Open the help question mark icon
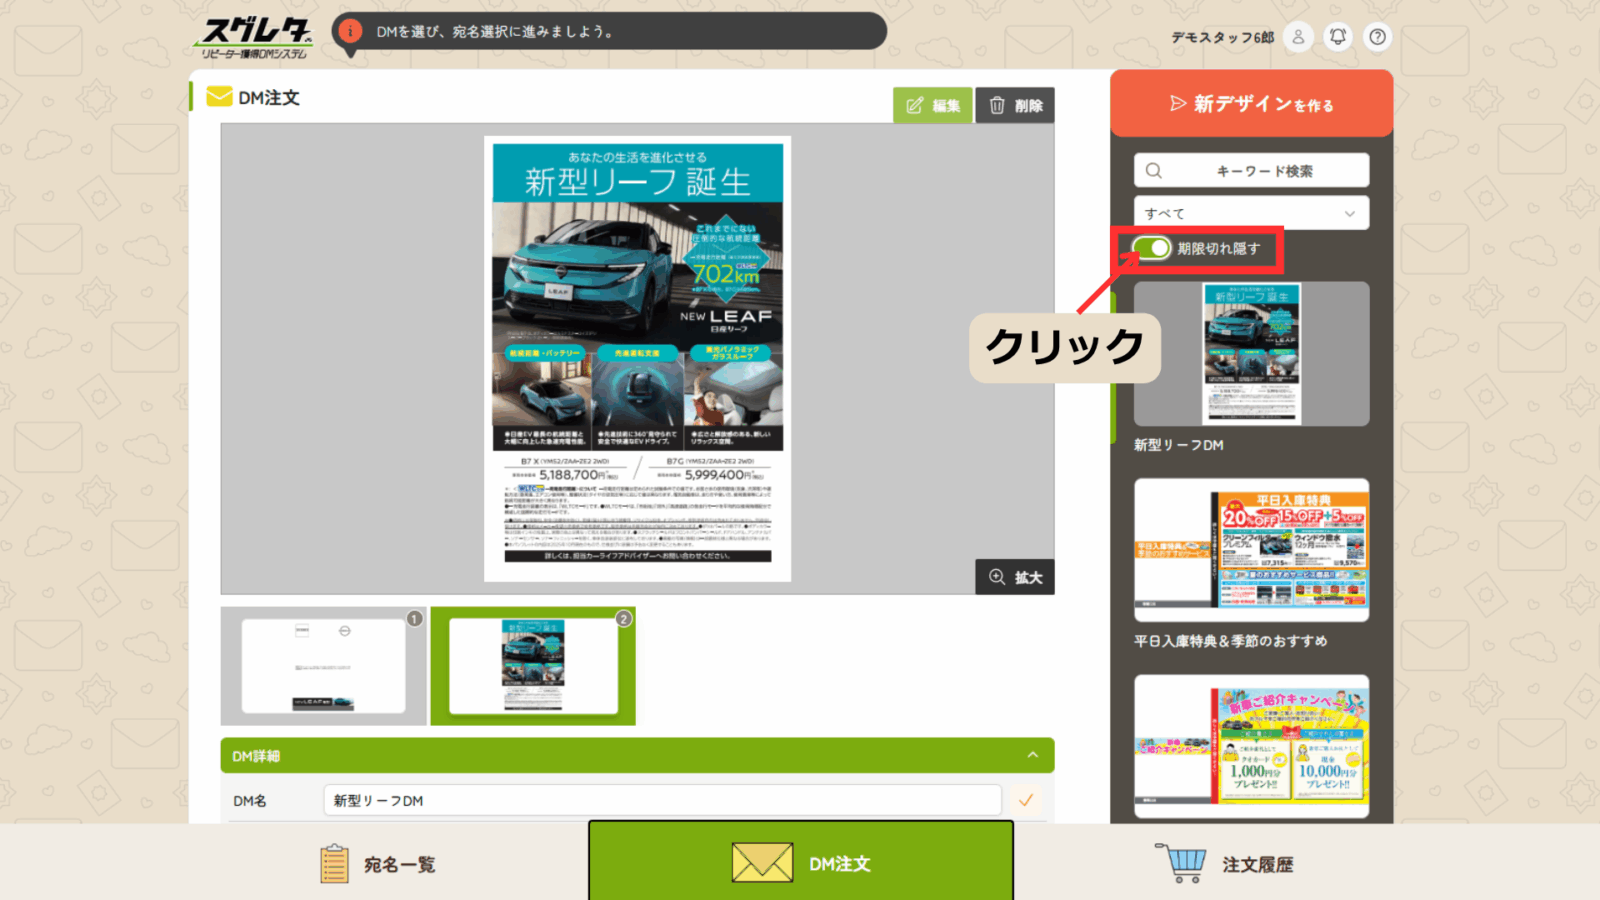Viewport: 1600px width, 900px height. click(1377, 37)
